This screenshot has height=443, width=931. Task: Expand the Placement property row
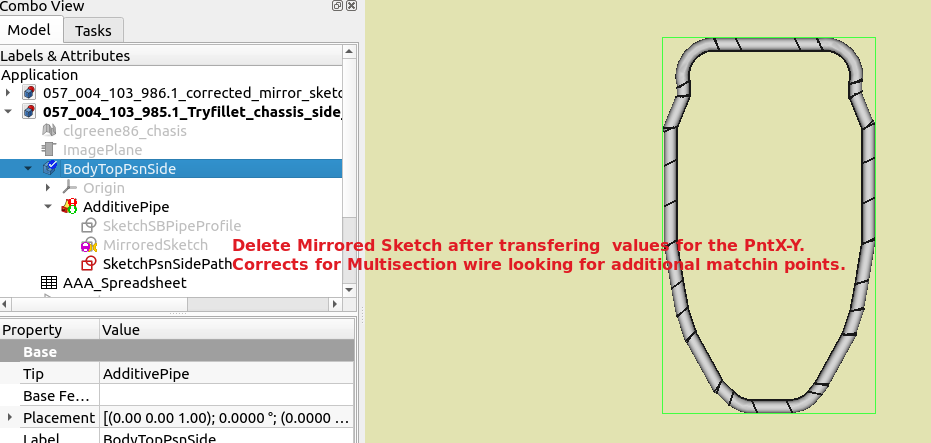pos(10,417)
